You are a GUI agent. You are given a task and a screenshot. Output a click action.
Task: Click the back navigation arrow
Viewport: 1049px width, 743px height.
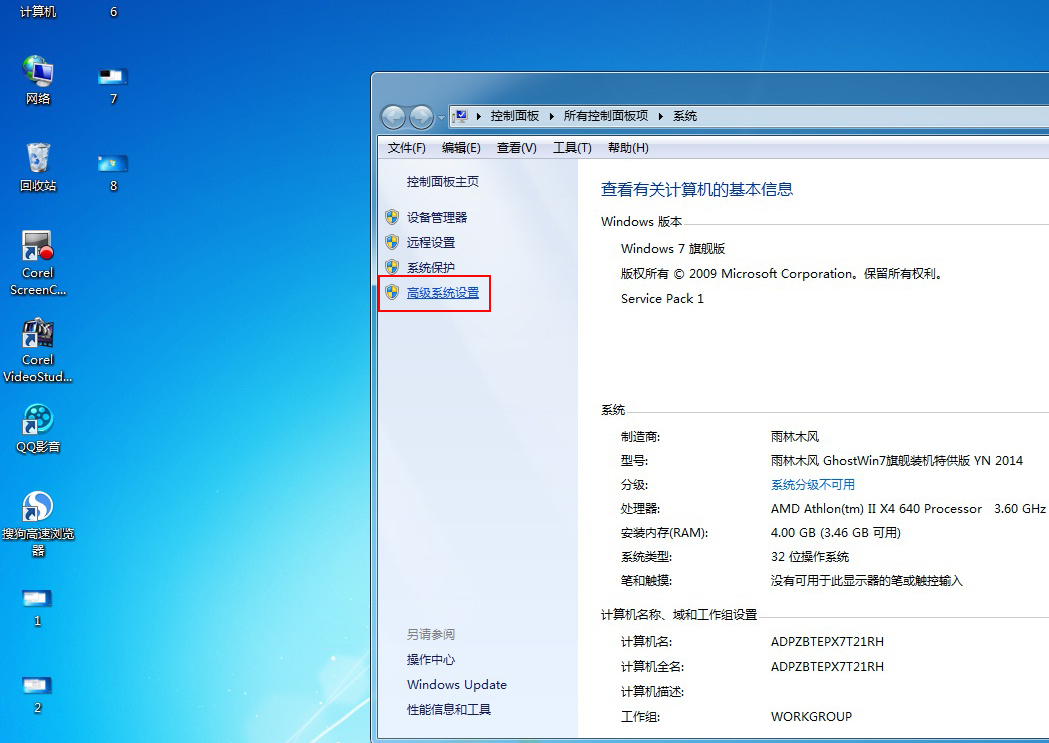(393, 116)
